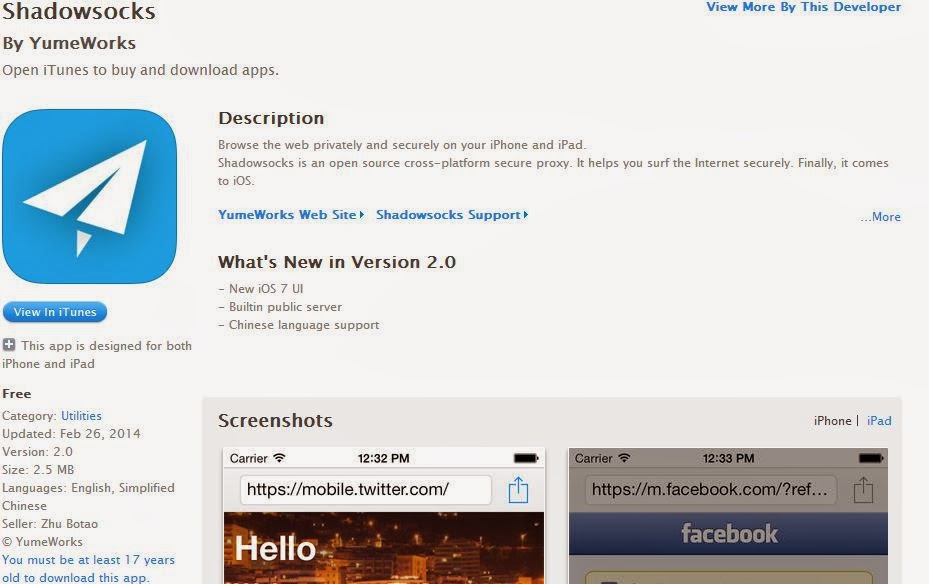The width and height of the screenshot is (929, 584).
Task: Click the 'Builtin public server' line
Action: pyautogui.click(x=280, y=307)
